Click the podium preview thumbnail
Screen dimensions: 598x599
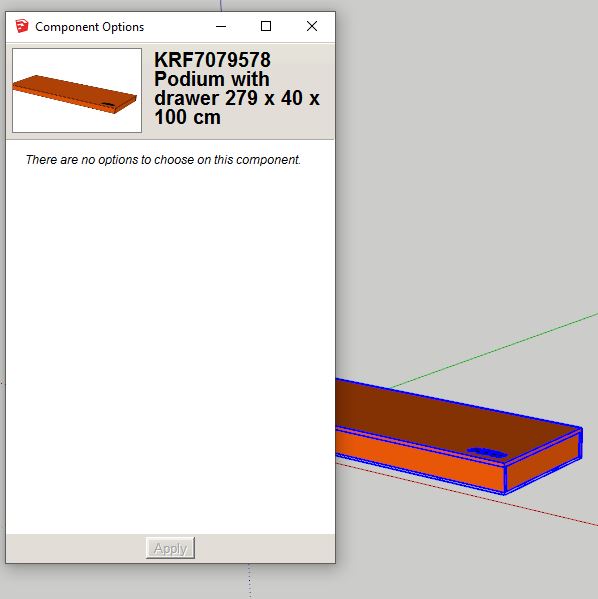click(77, 91)
